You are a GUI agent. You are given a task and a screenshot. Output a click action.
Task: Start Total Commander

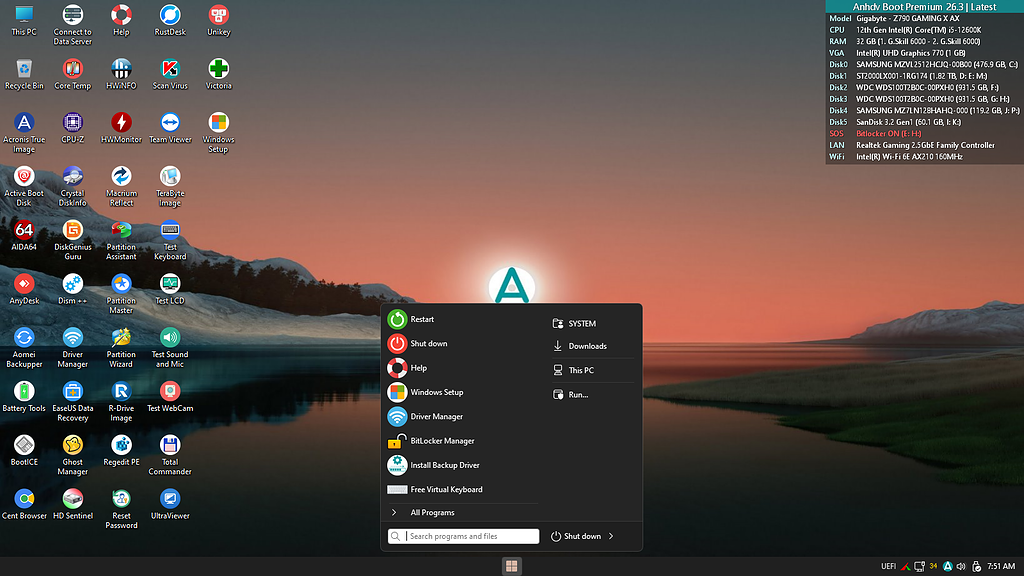(x=170, y=455)
